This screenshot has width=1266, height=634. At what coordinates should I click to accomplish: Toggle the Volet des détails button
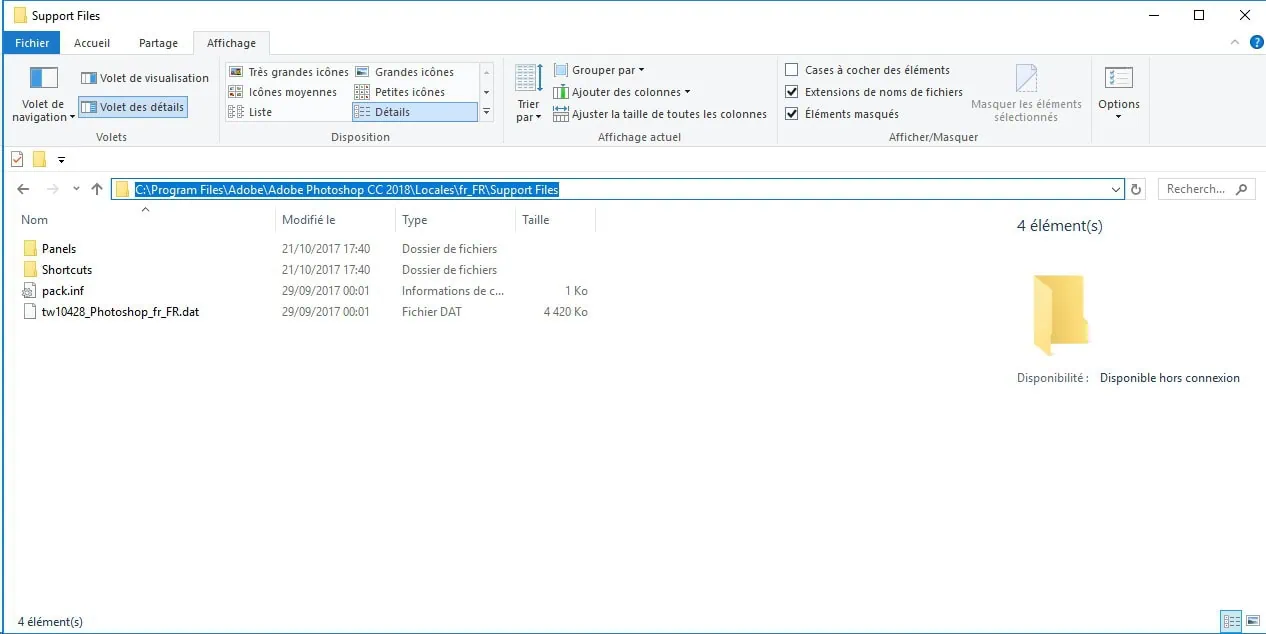pyautogui.click(x=133, y=107)
